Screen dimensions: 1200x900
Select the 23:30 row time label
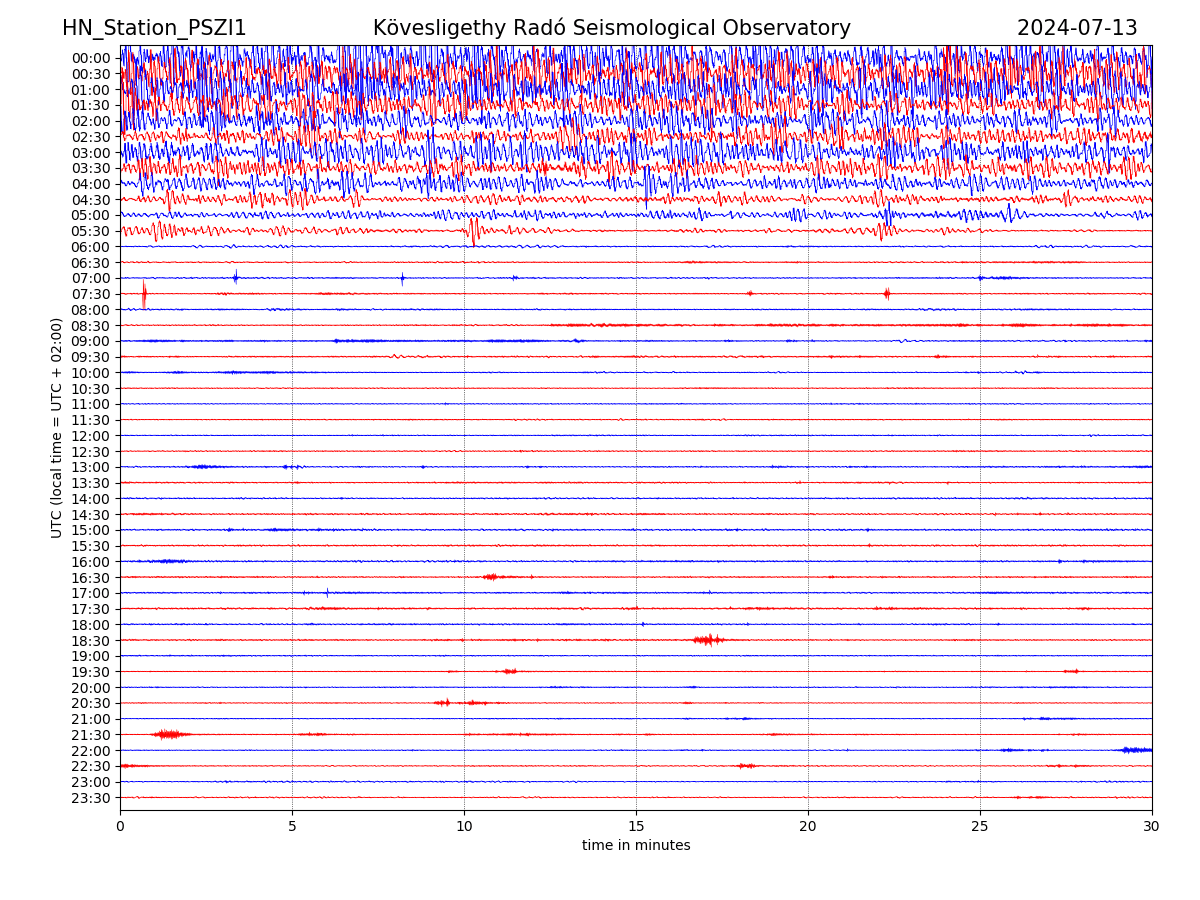click(90, 798)
